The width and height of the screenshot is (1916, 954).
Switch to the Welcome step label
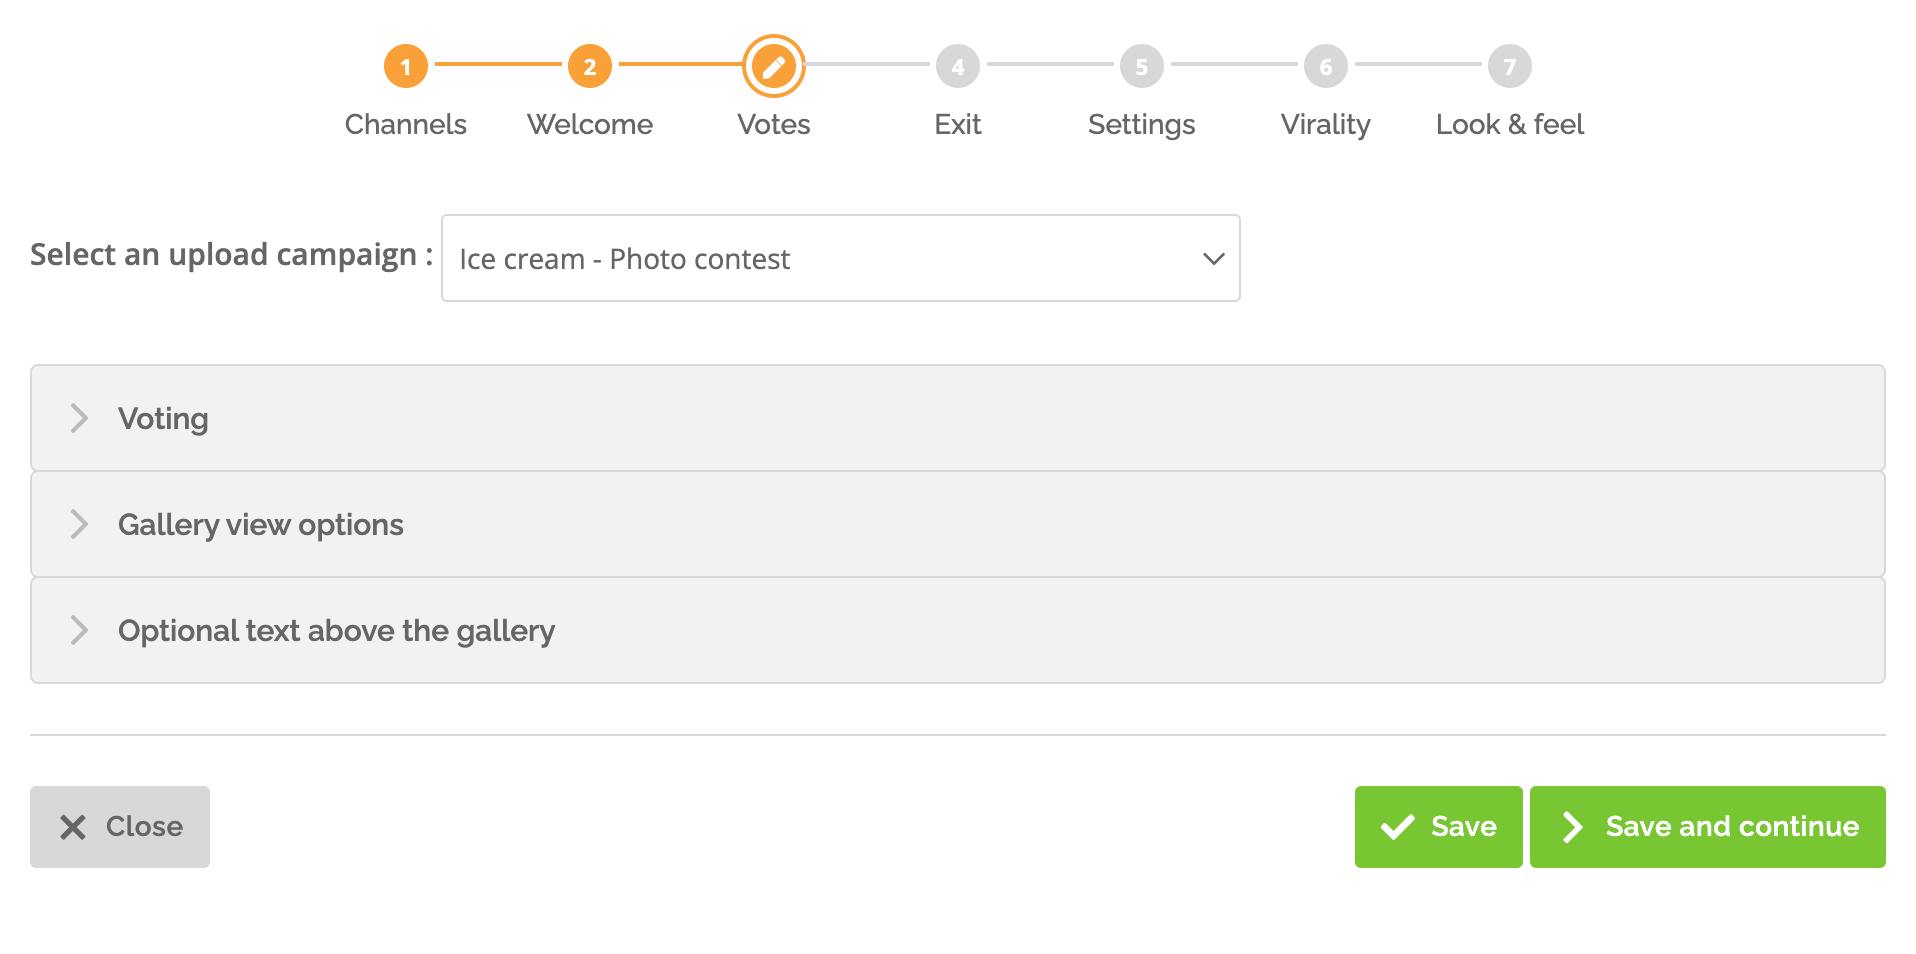[x=590, y=124]
